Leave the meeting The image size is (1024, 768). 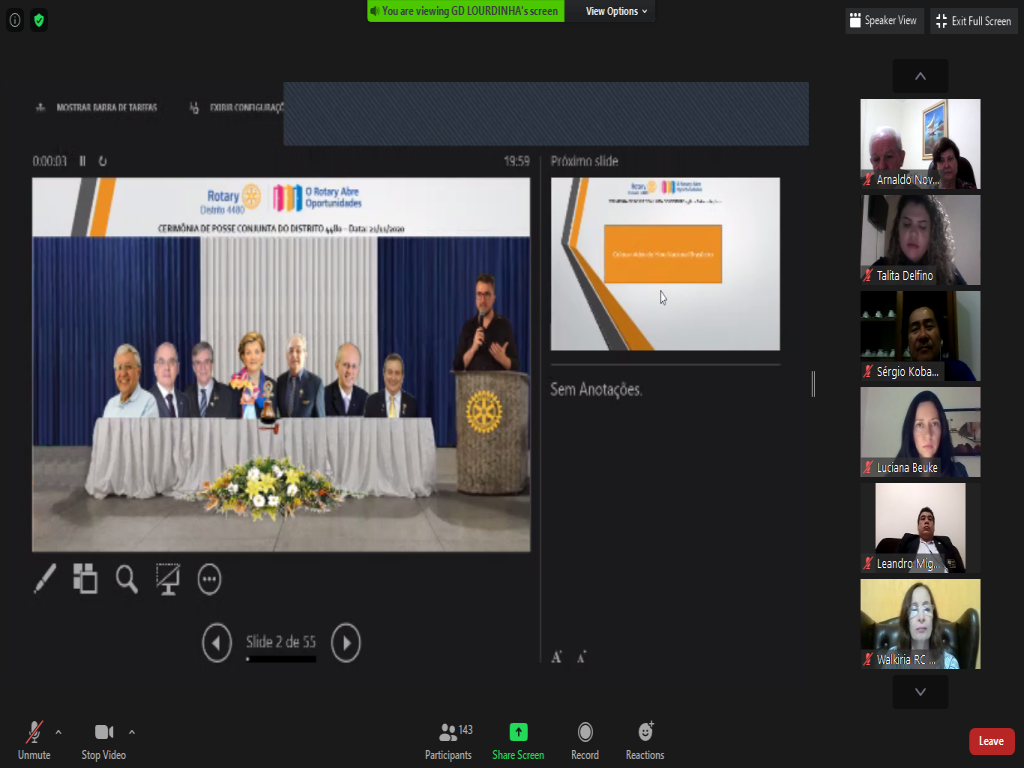pos(991,741)
